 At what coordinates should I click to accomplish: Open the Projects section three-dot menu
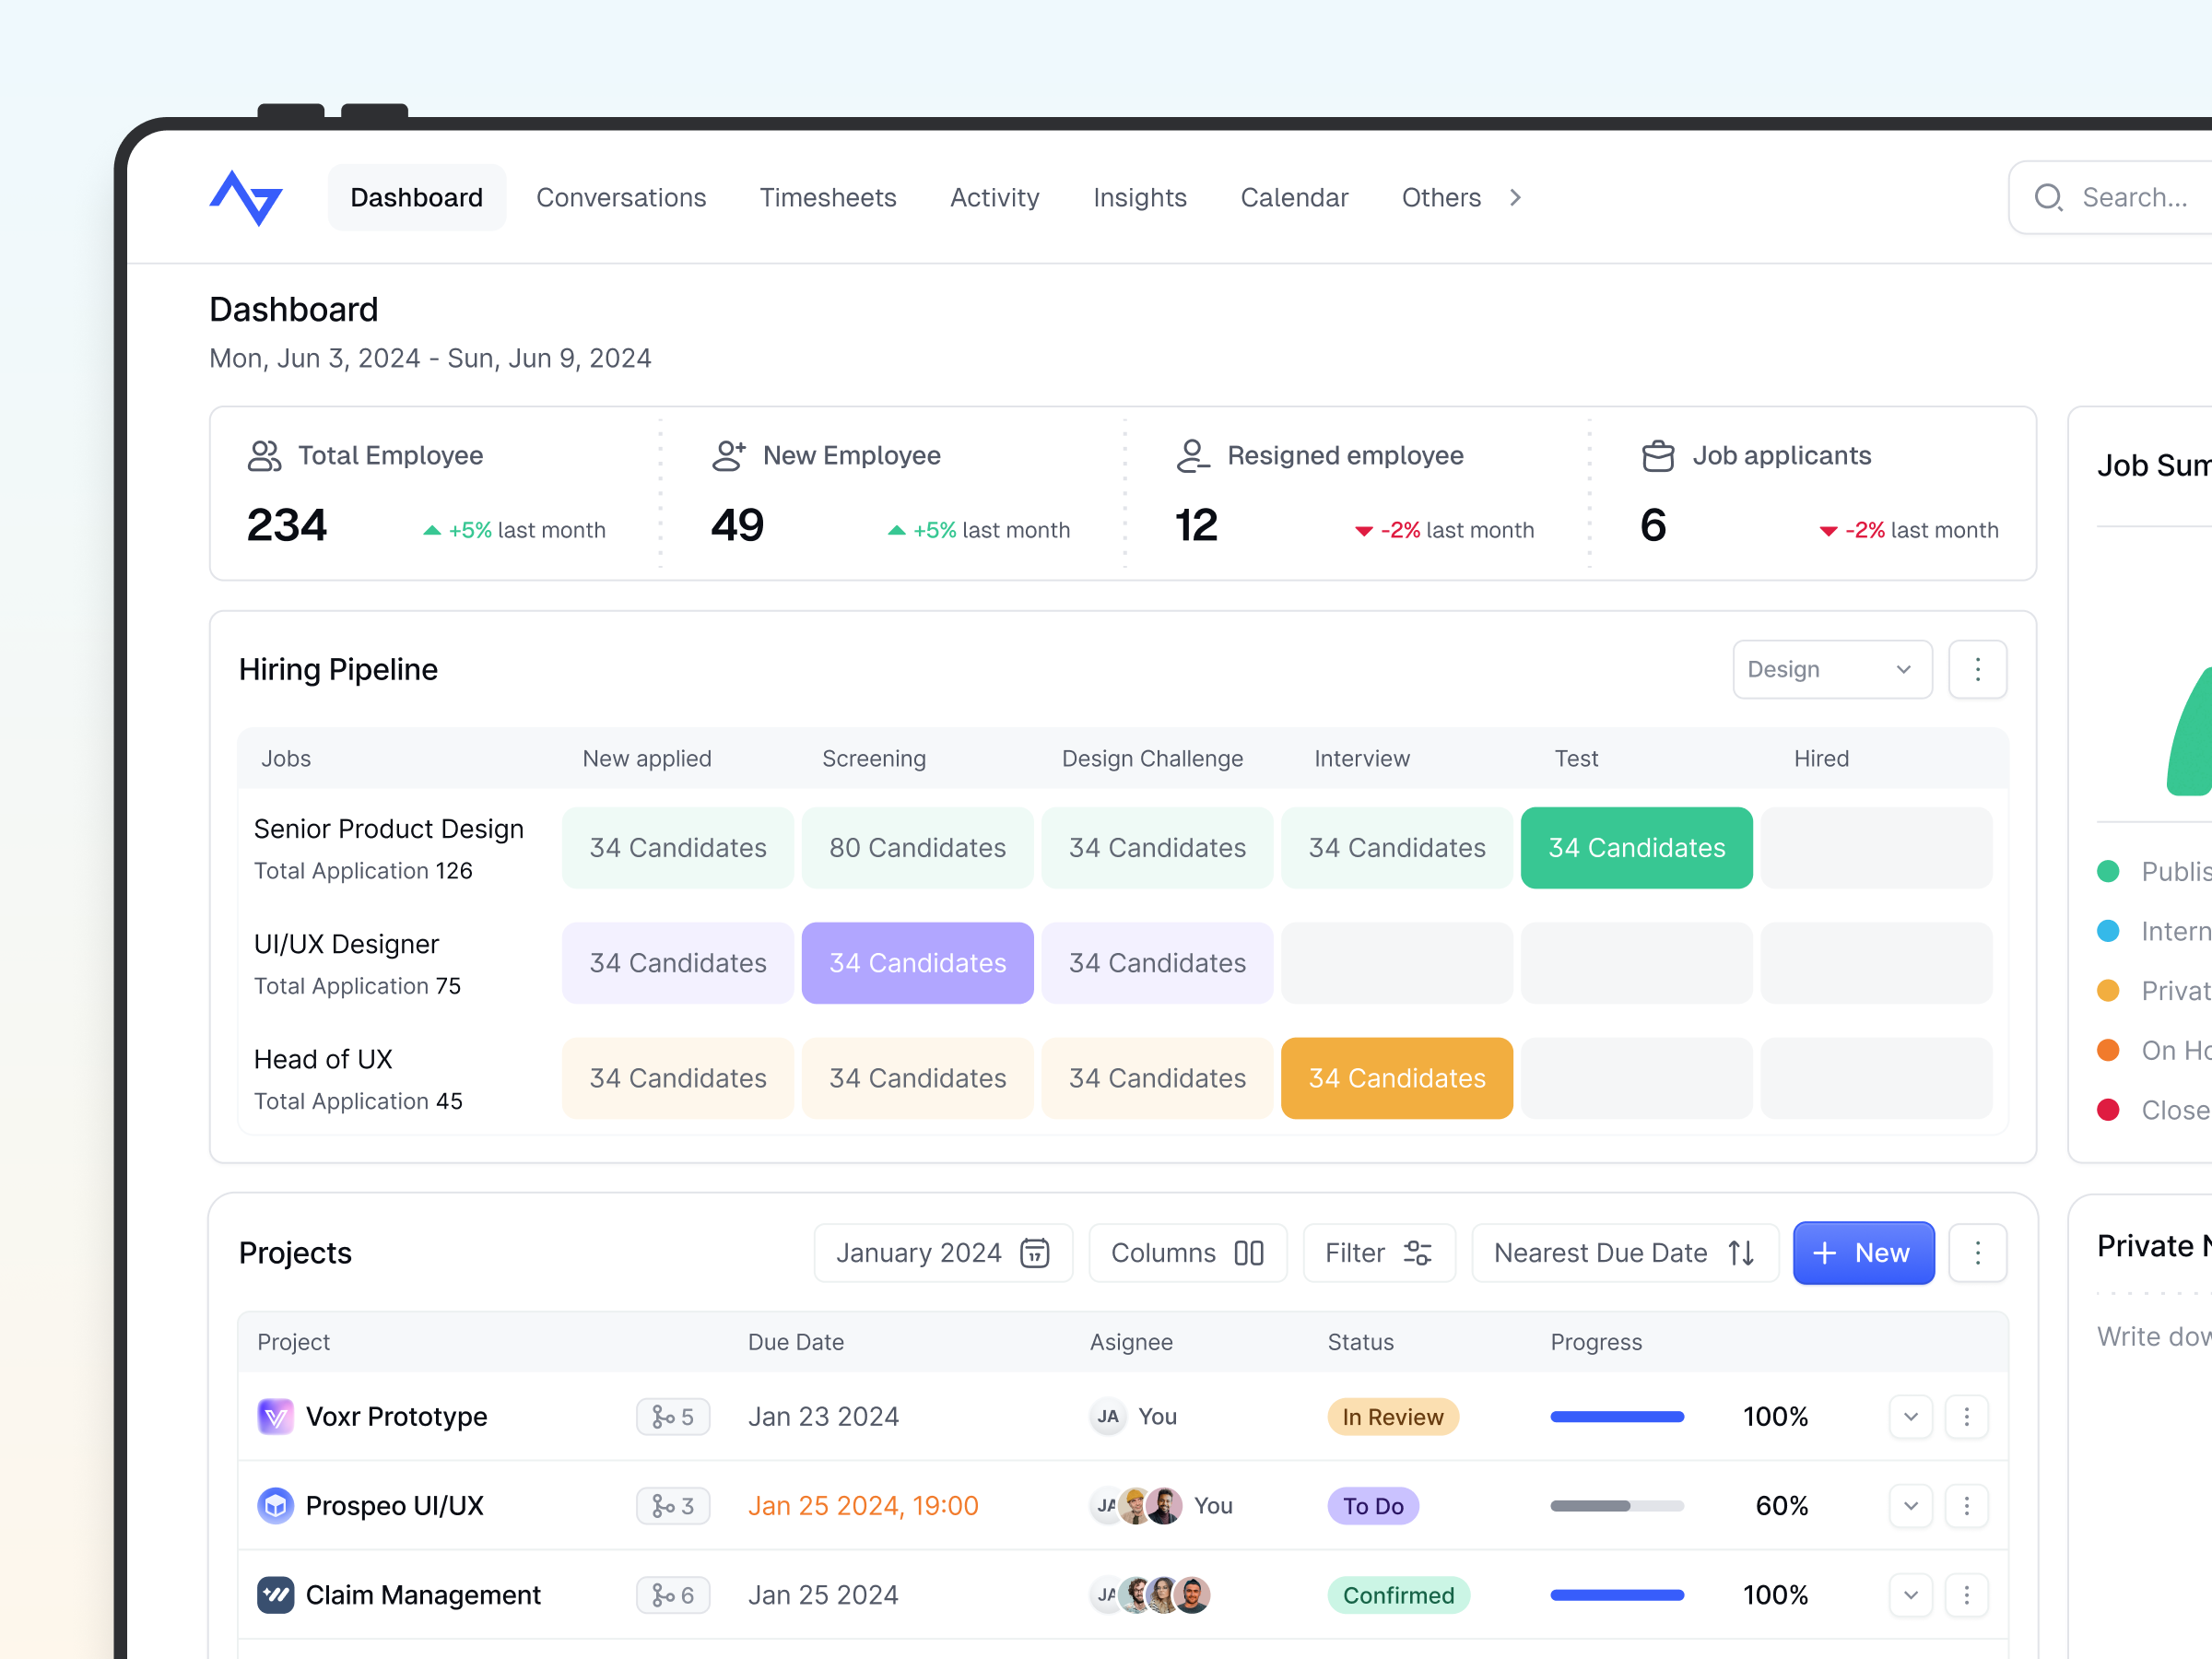click(1977, 1252)
